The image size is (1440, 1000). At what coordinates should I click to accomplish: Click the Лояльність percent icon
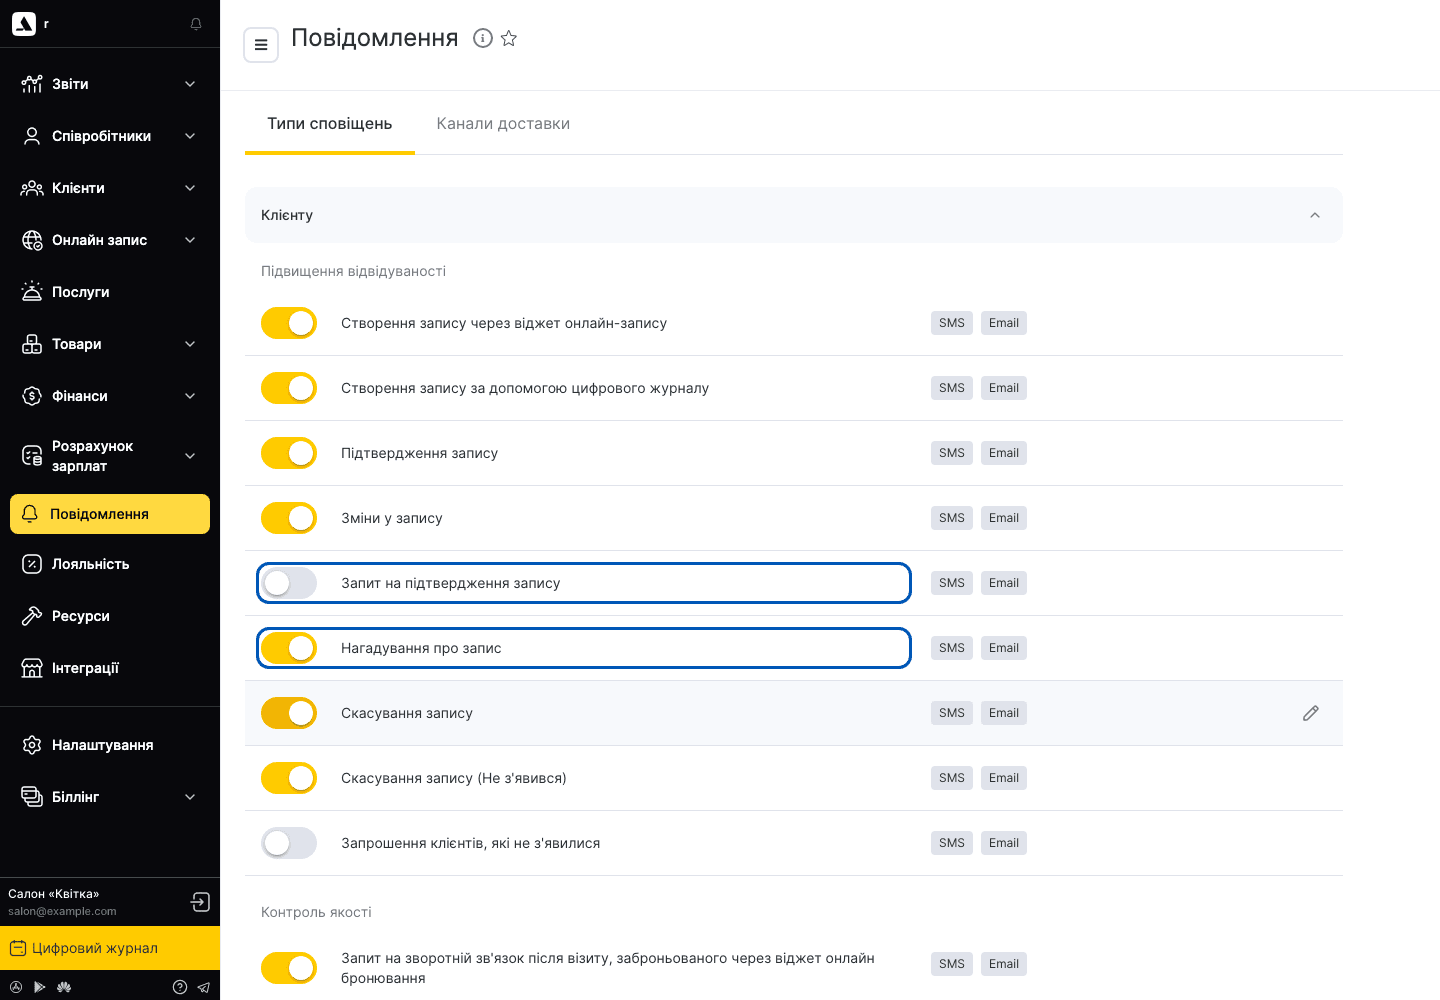click(32, 564)
